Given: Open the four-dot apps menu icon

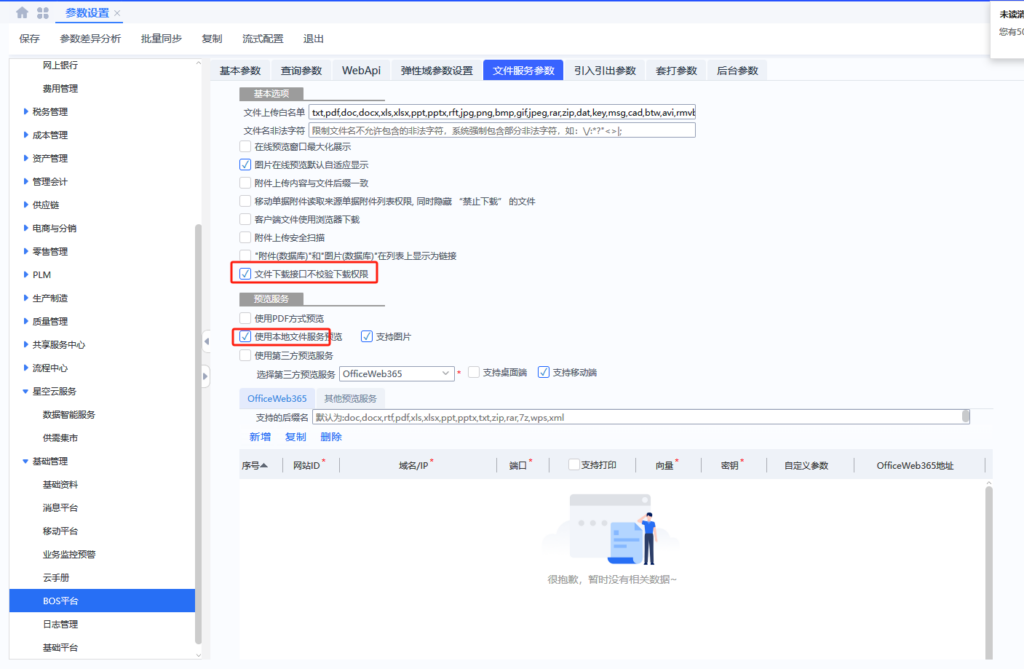Looking at the screenshot, I should 43,13.
